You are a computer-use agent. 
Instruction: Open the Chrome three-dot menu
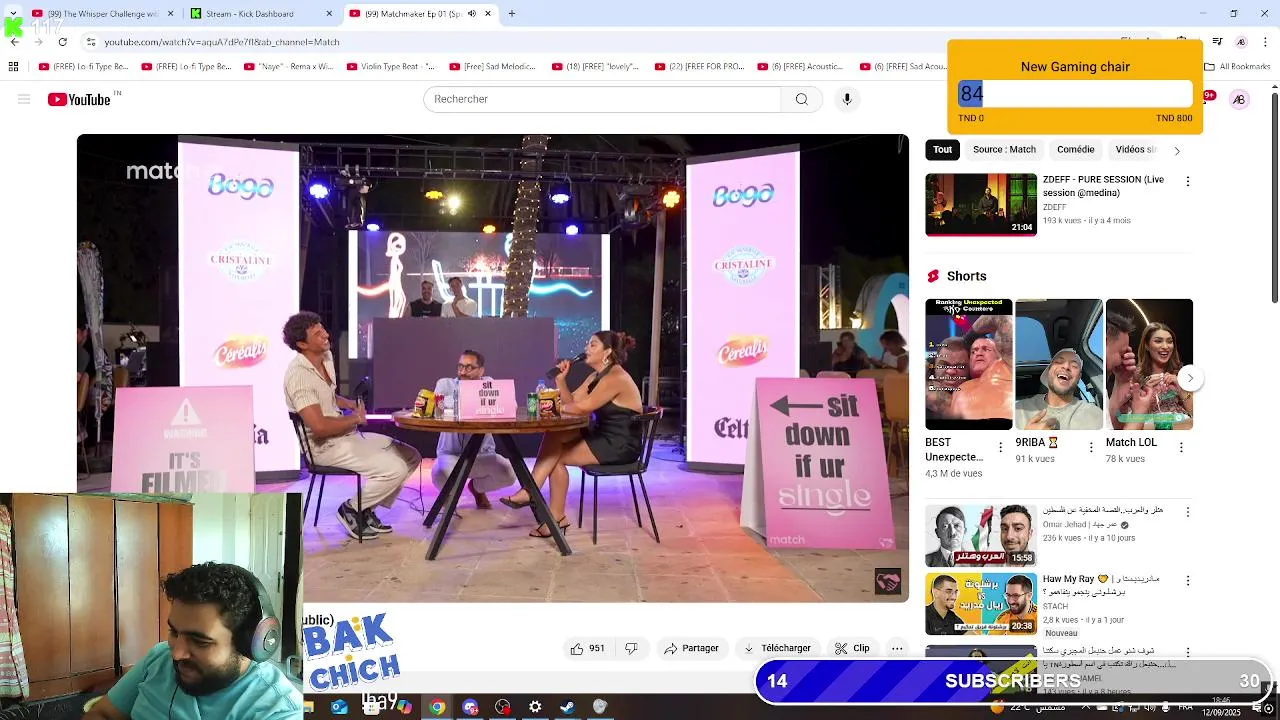click(x=1263, y=42)
